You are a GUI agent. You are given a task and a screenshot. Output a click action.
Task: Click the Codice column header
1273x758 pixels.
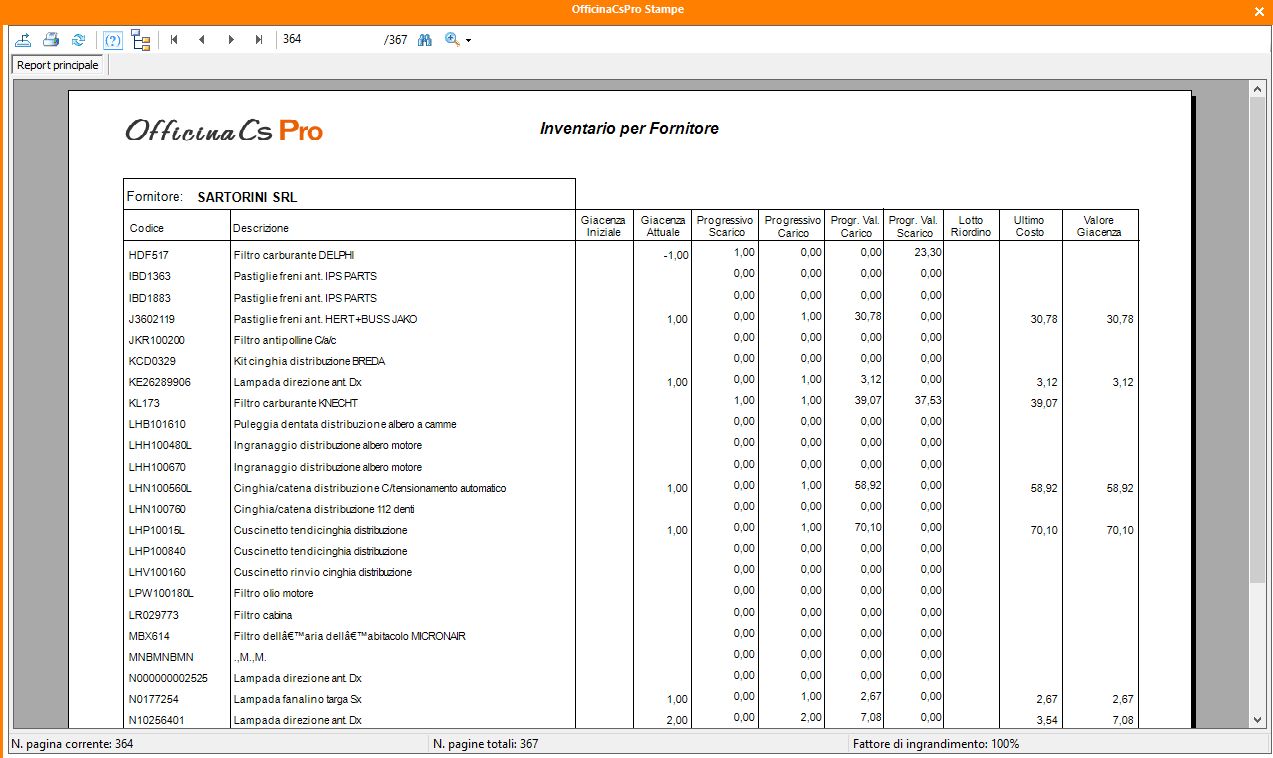147,228
